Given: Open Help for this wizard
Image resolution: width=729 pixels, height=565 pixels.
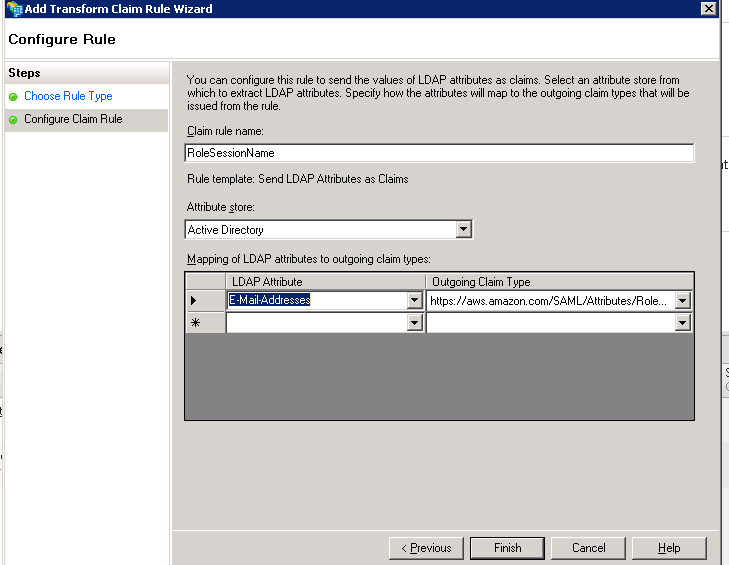Looking at the screenshot, I should [x=669, y=548].
